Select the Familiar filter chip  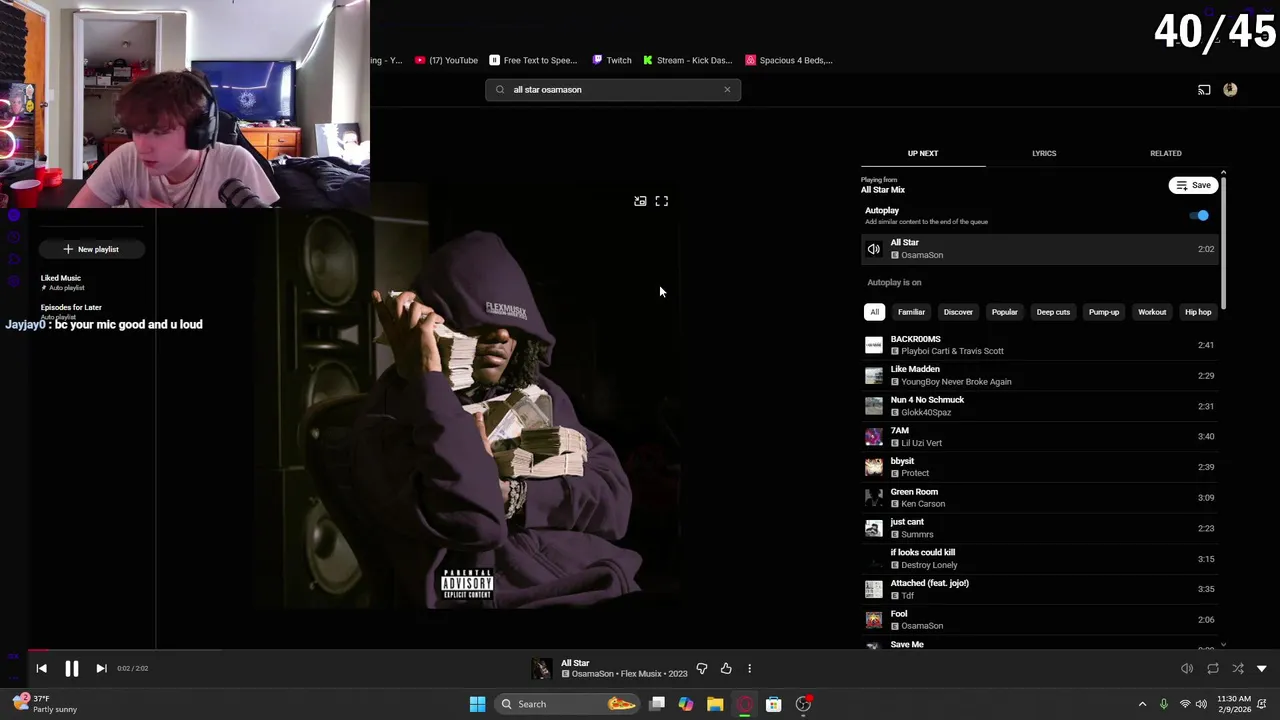coord(911,312)
